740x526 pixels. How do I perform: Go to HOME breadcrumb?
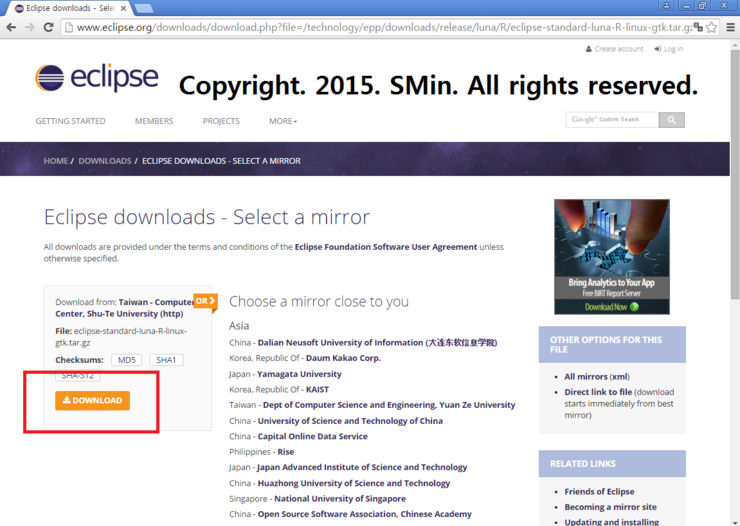click(56, 161)
